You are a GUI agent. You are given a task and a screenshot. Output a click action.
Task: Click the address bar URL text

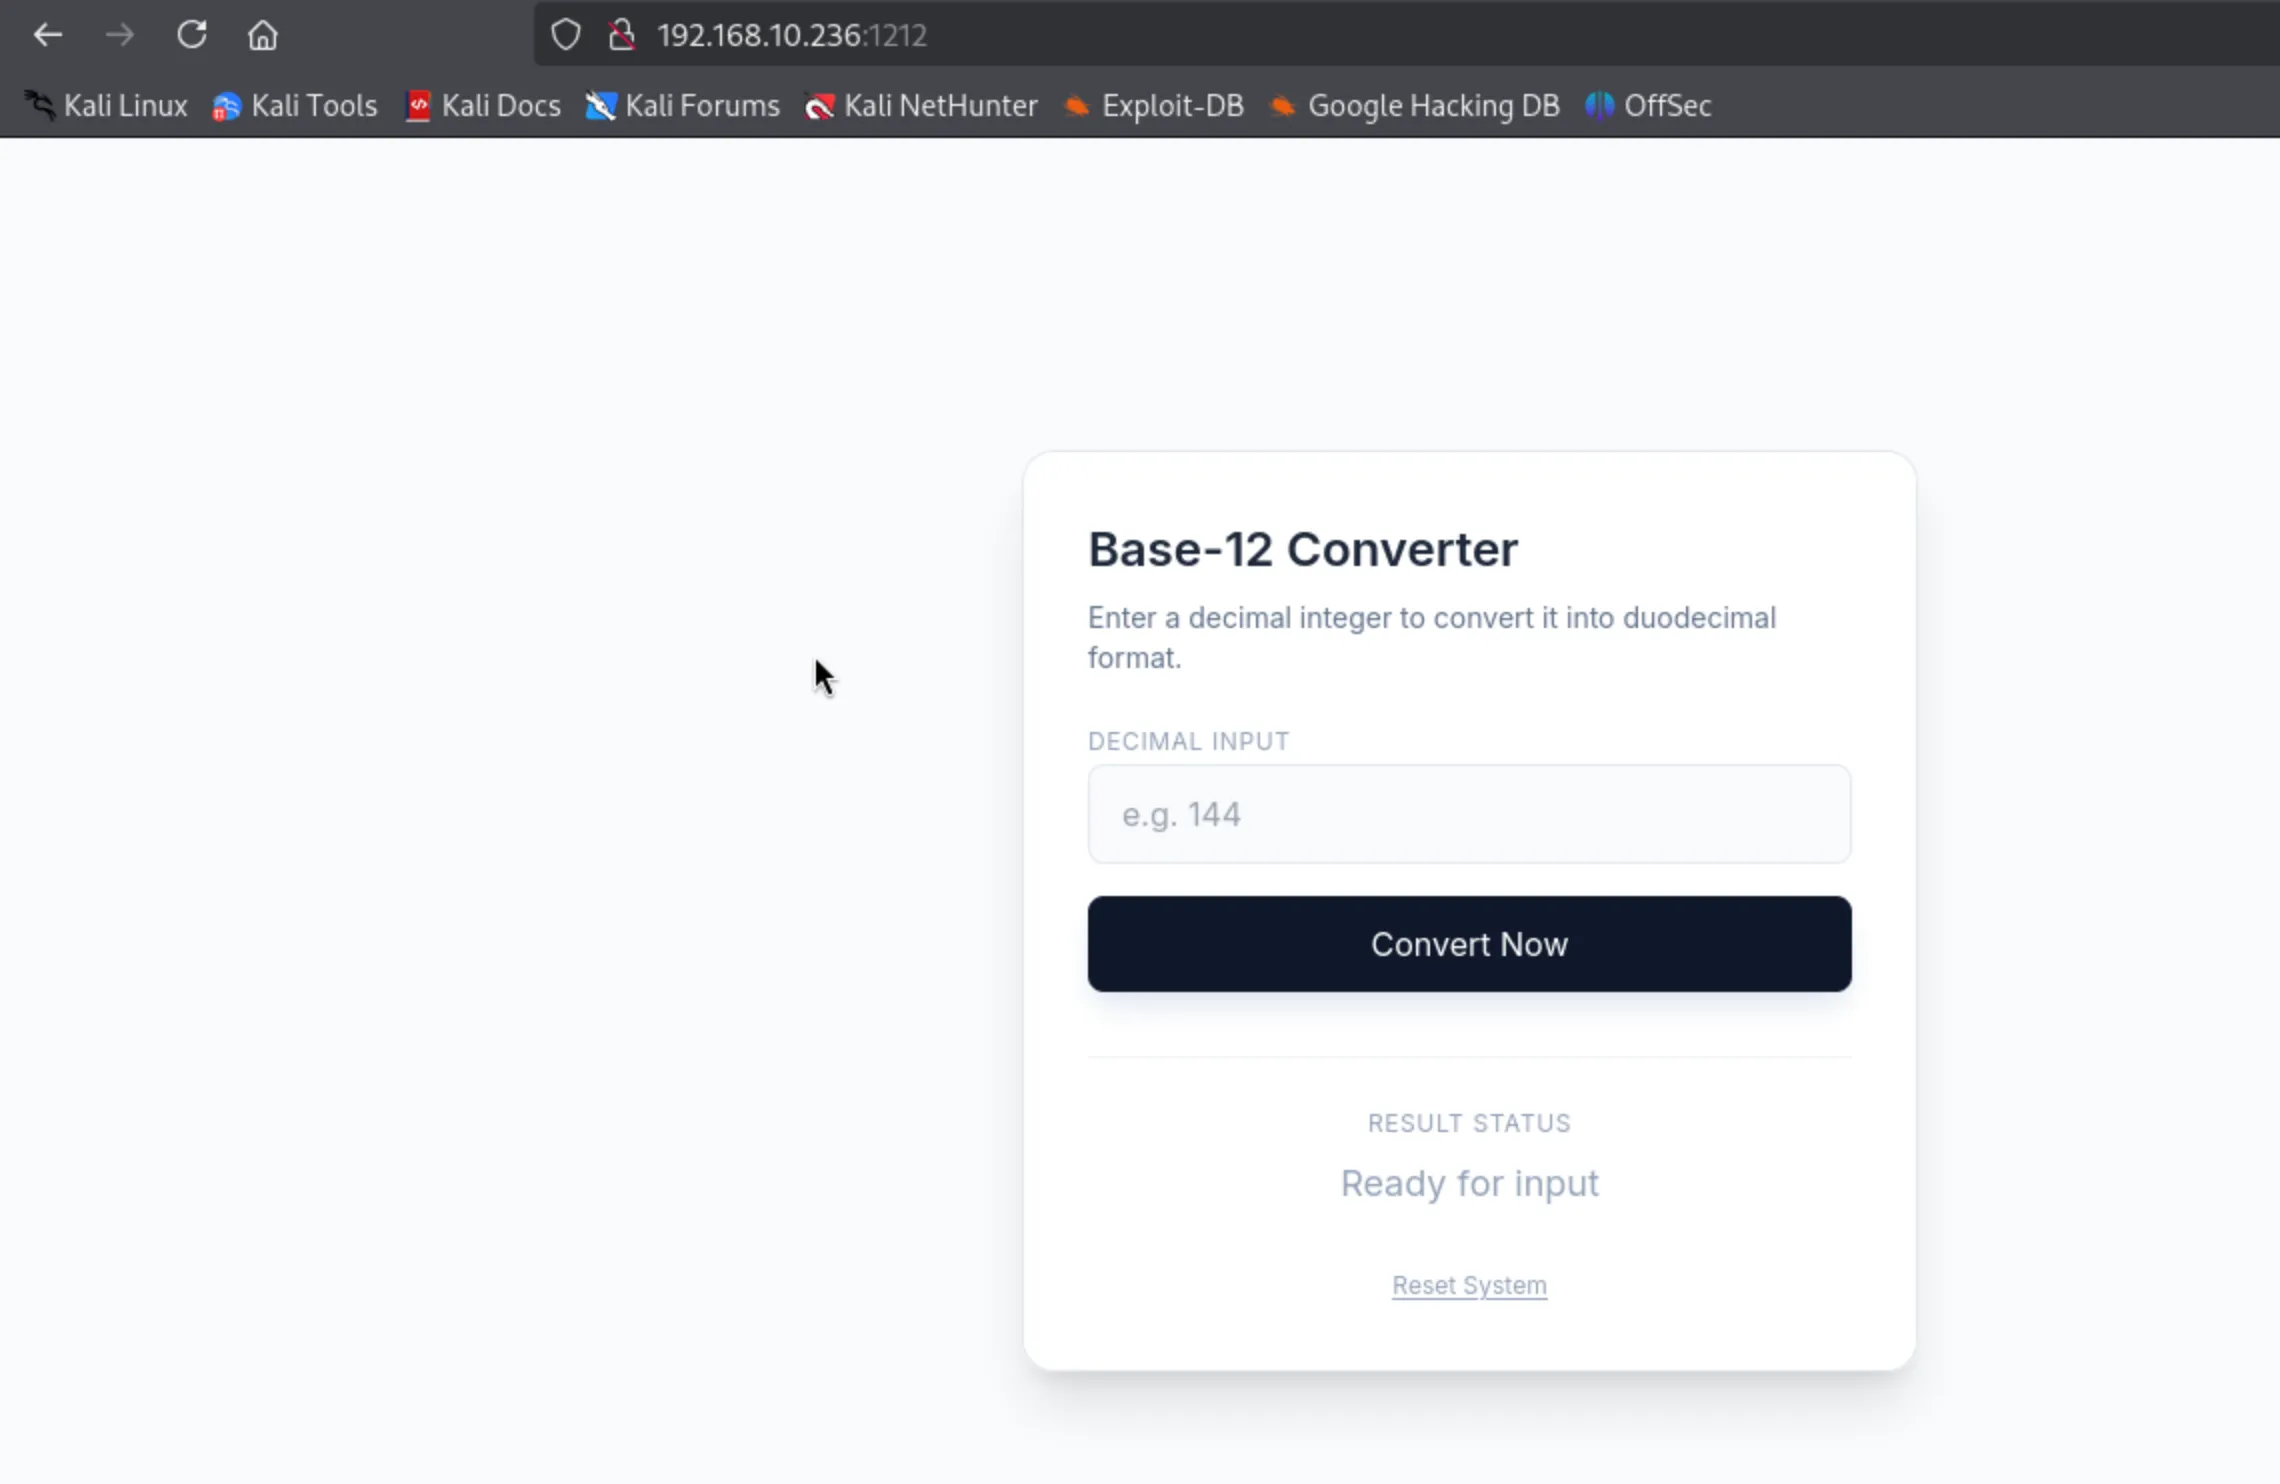click(791, 36)
